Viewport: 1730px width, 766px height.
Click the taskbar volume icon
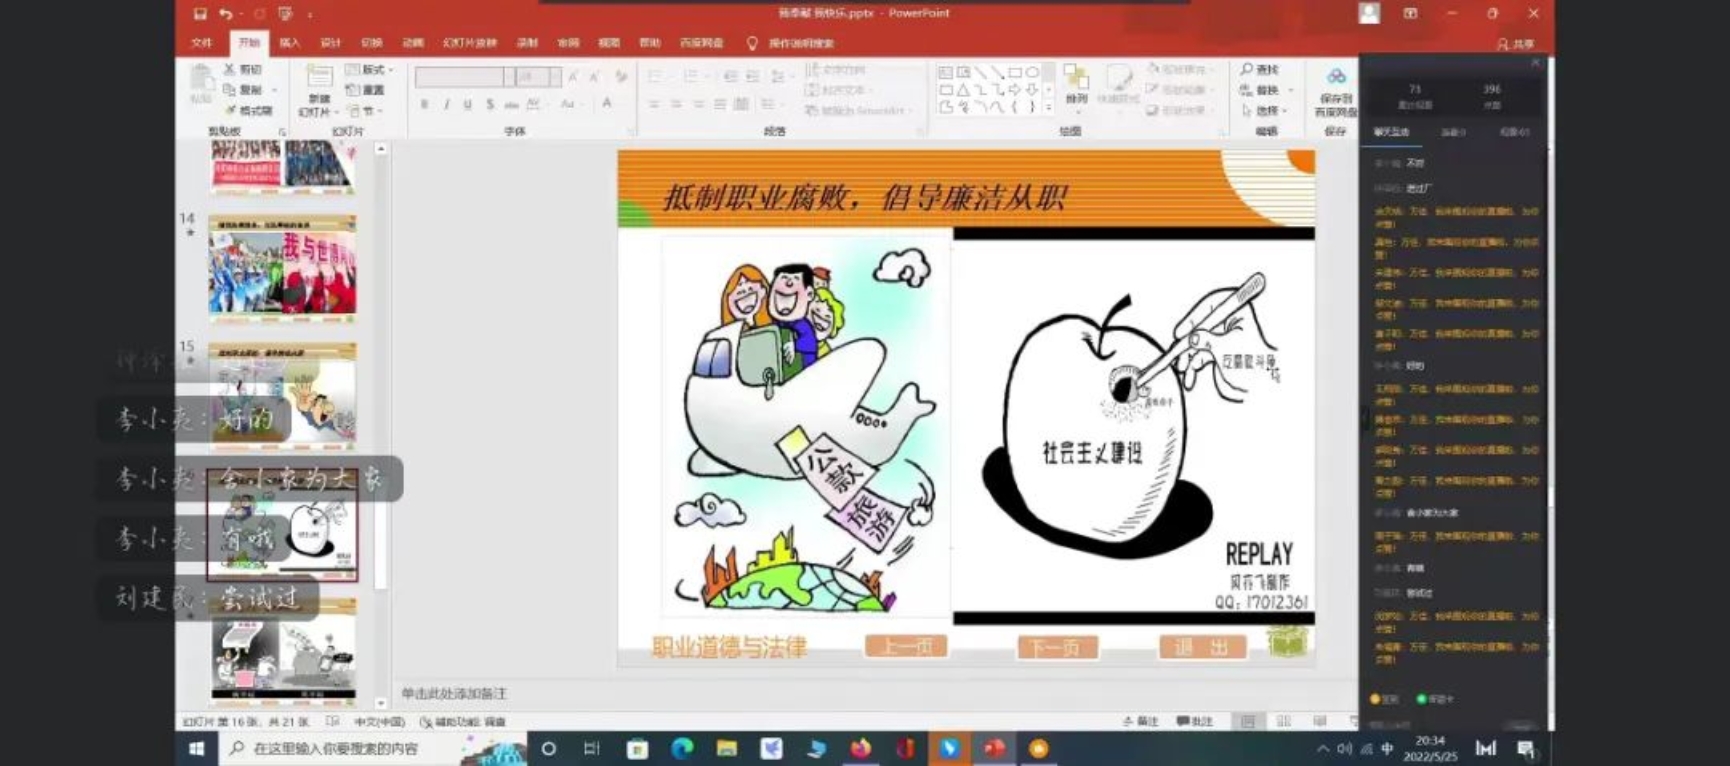point(1344,749)
